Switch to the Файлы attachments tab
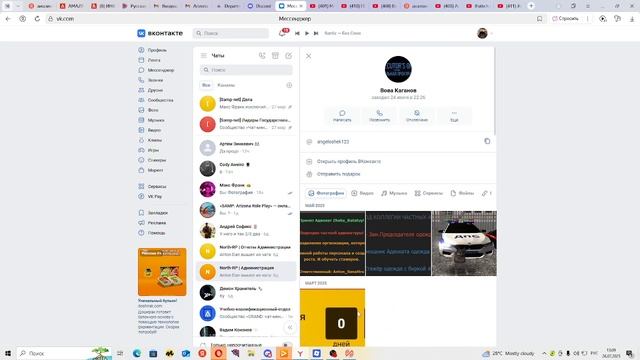 (462, 193)
